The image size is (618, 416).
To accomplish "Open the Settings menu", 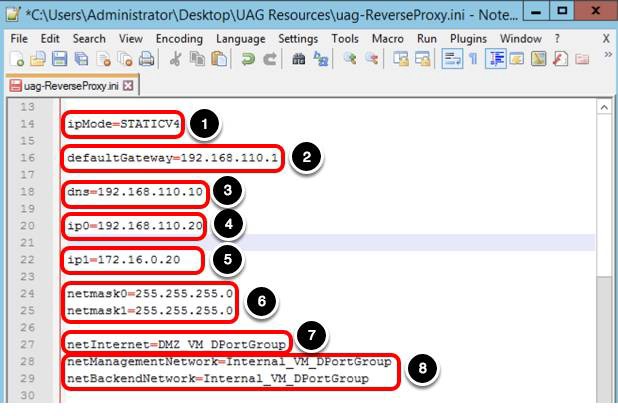I will pyautogui.click(x=298, y=39).
